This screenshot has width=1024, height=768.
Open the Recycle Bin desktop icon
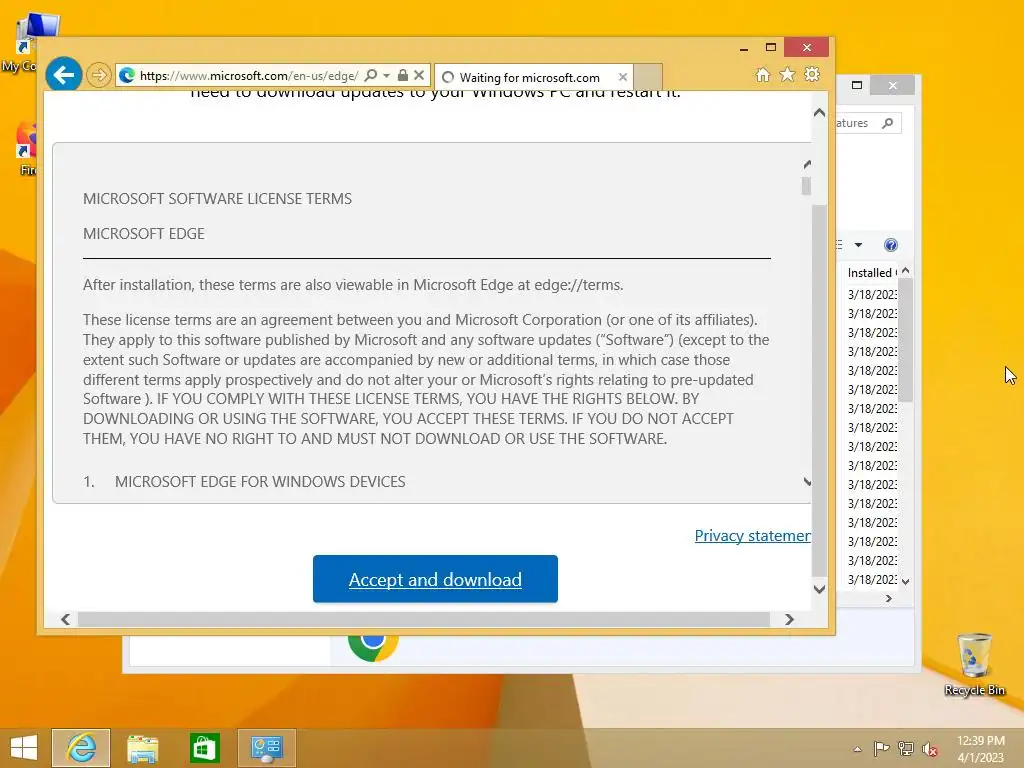point(974,664)
